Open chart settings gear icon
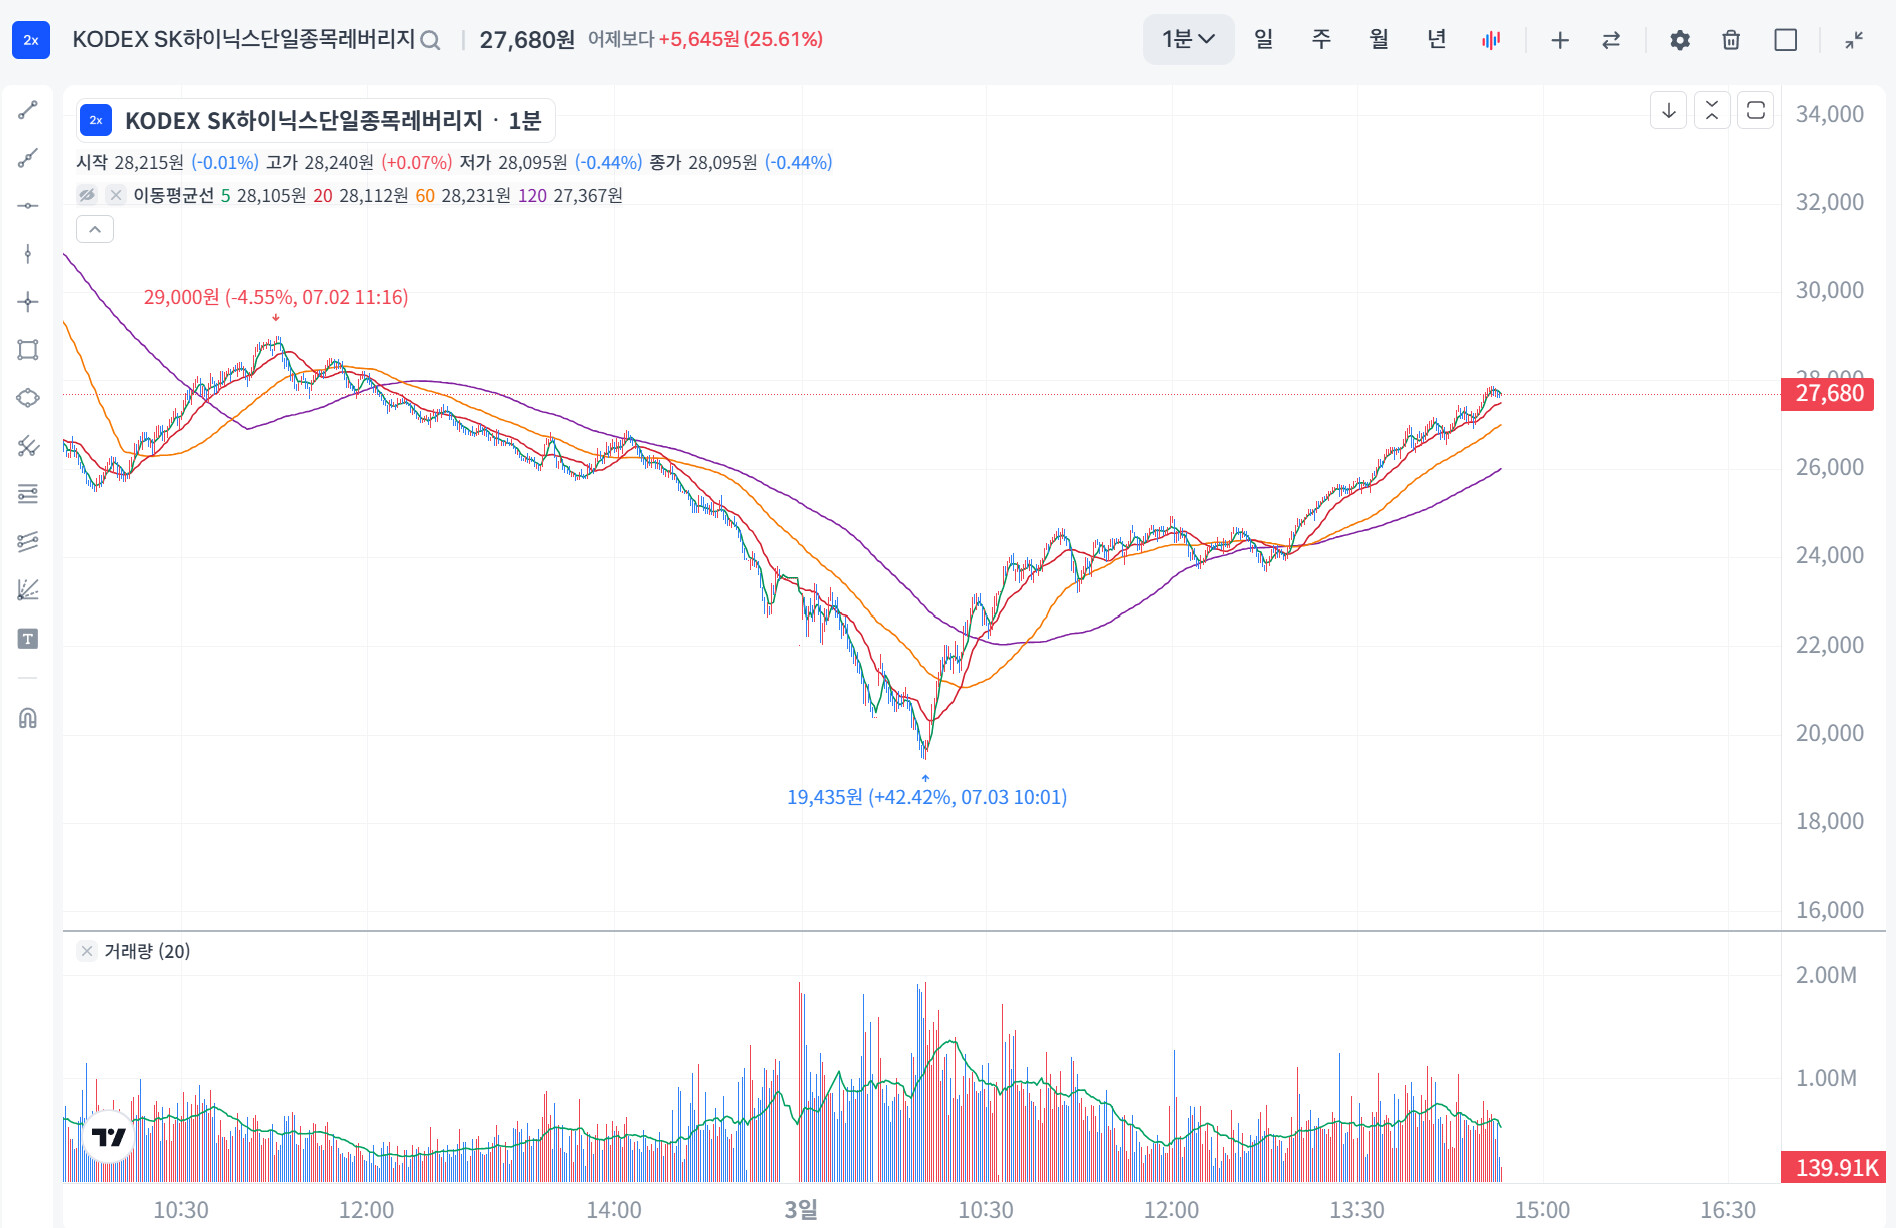This screenshot has height=1228, width=1896. [x=1680, y=40]
